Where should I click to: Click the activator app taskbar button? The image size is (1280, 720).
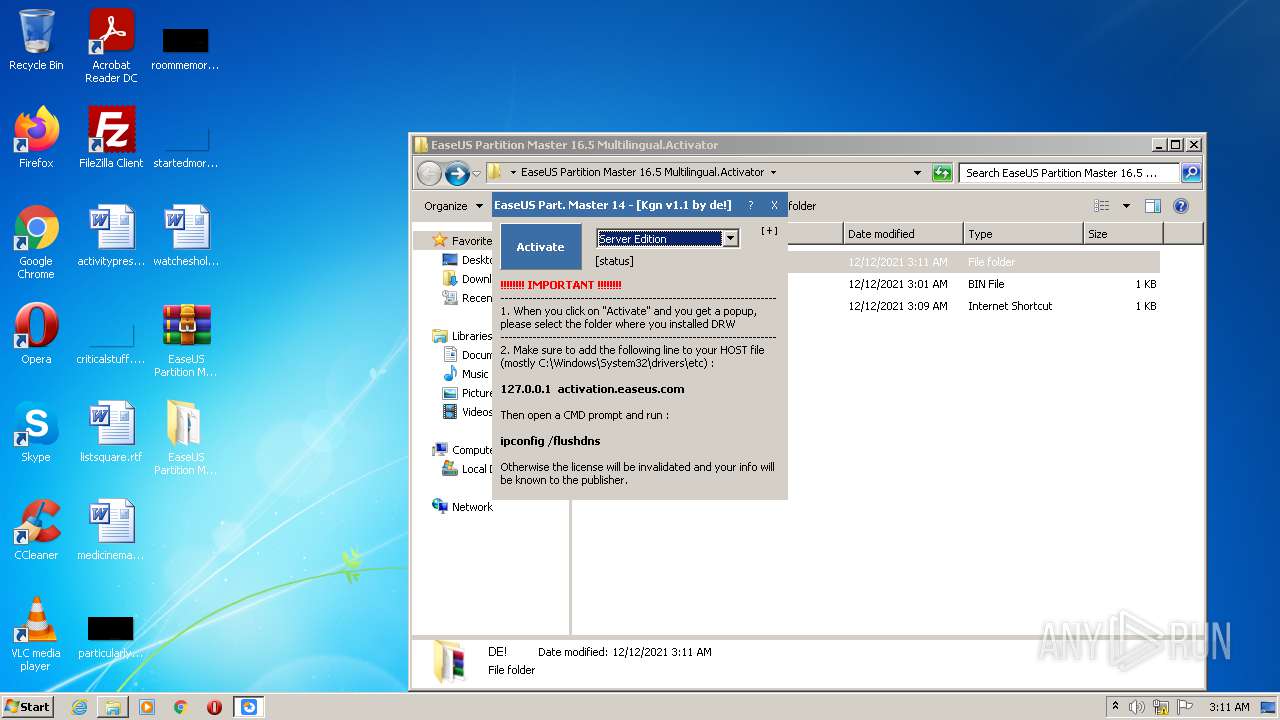(249, 707)
